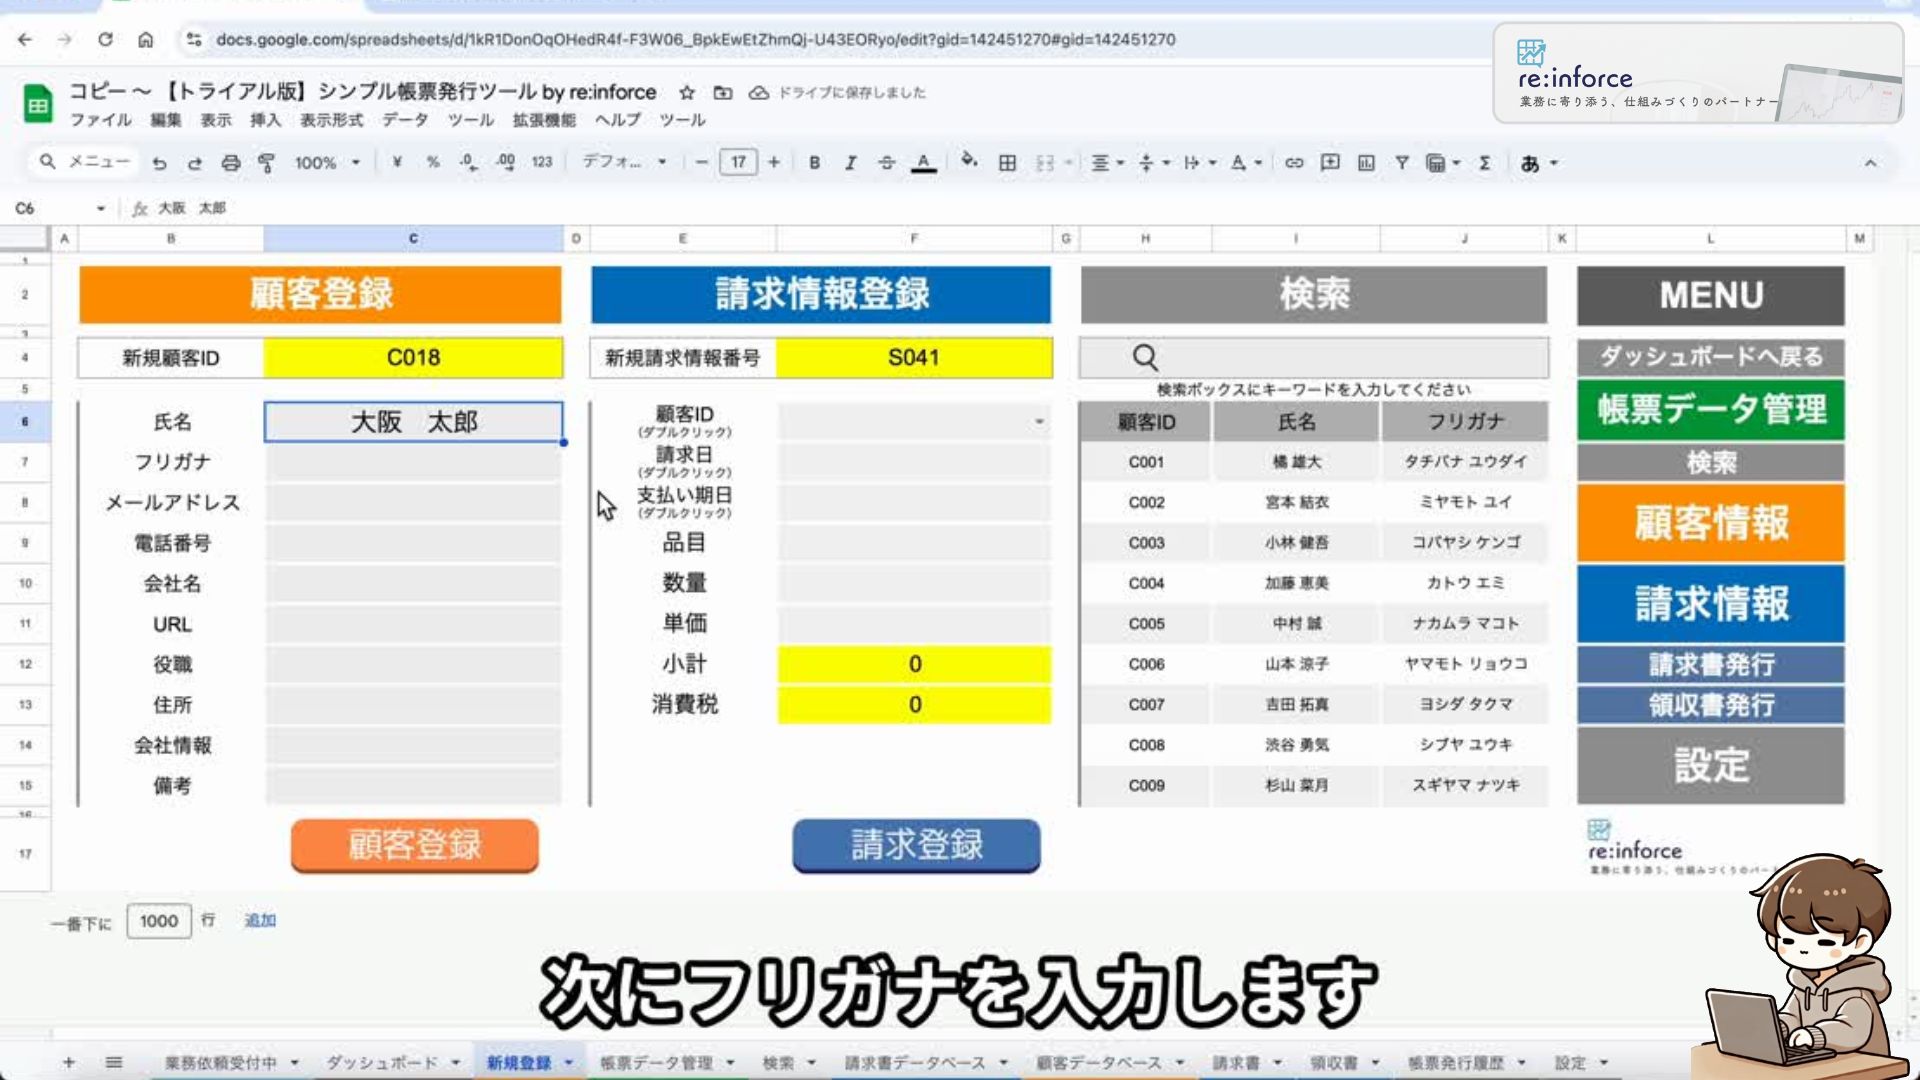Expand the 顧客ID dropdown cell

click(x=1039, y=422)
